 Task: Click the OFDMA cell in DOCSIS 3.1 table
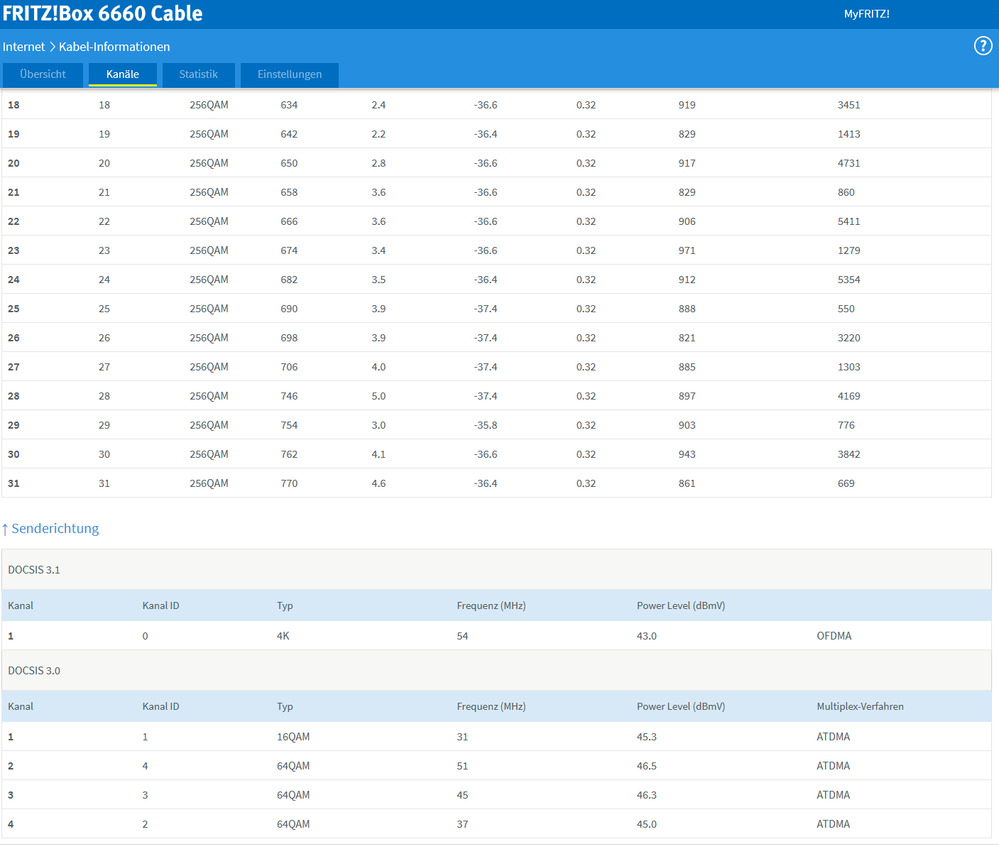tap(834, 636)
